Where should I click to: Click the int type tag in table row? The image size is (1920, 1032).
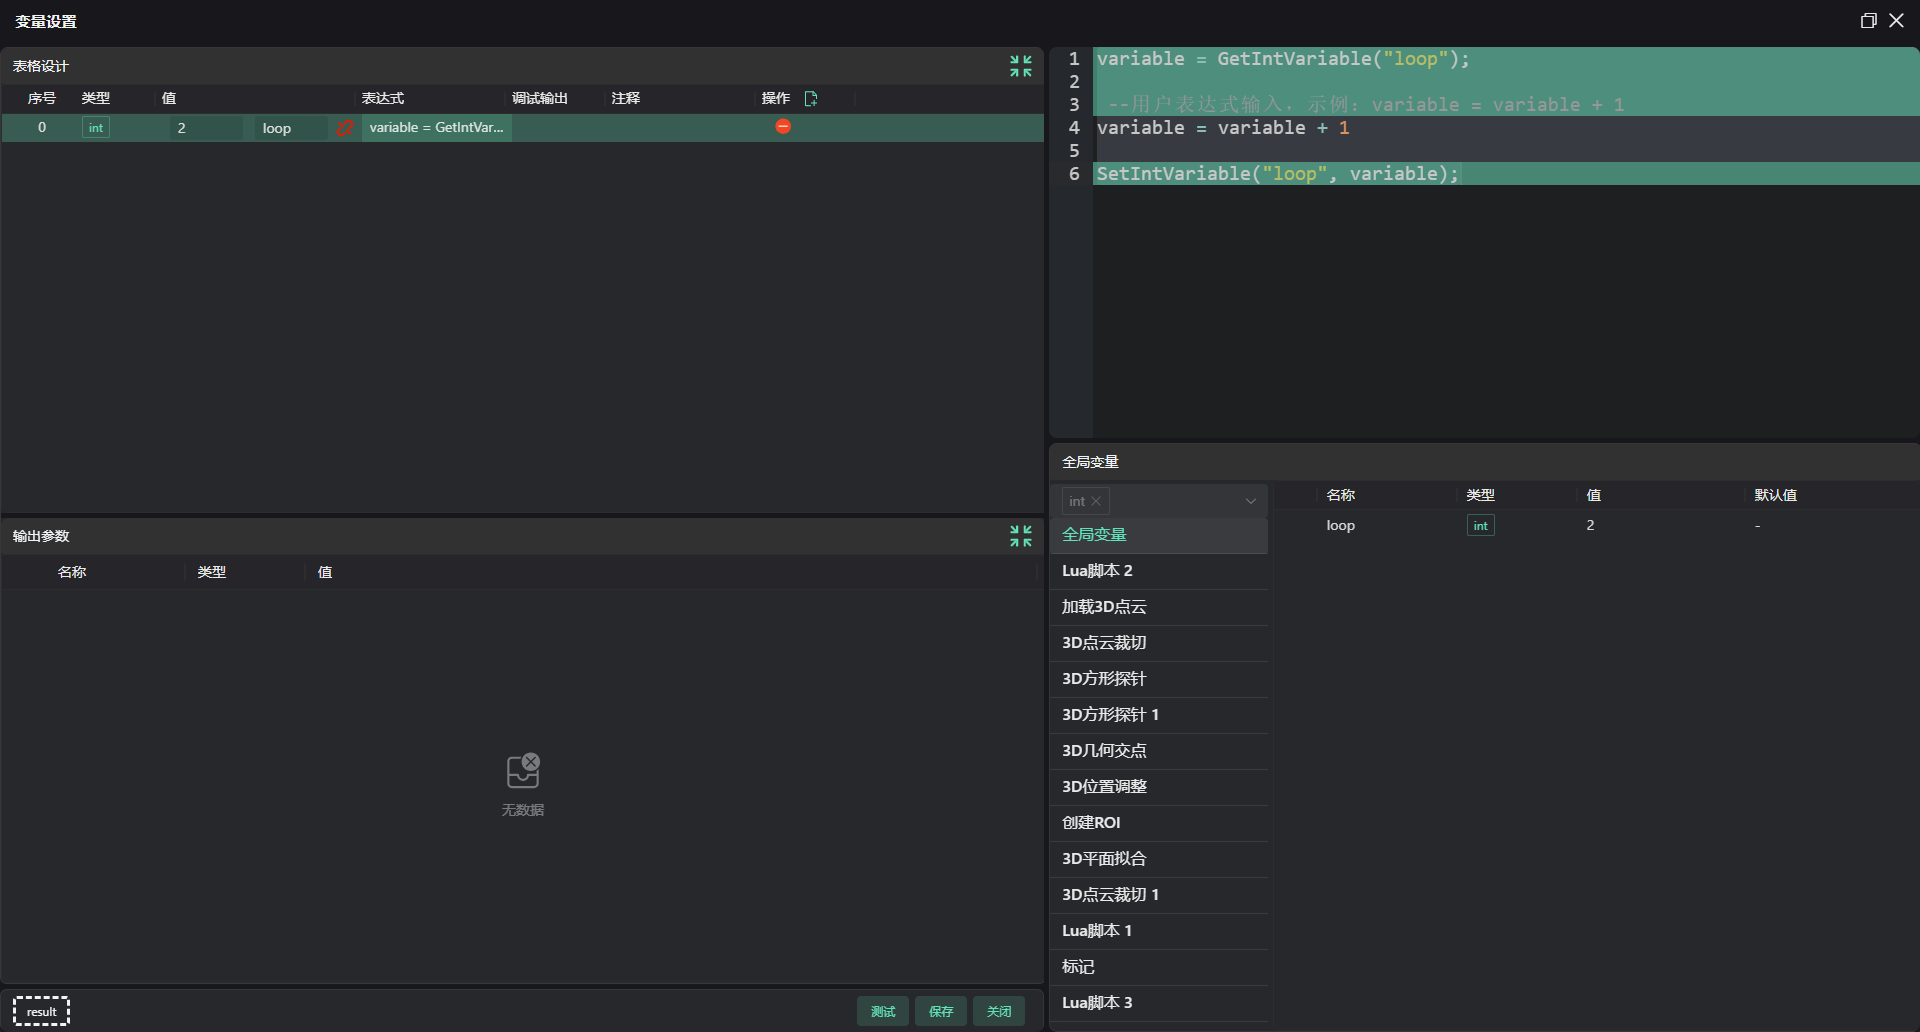pyautogui.click(x=96, y=127)
